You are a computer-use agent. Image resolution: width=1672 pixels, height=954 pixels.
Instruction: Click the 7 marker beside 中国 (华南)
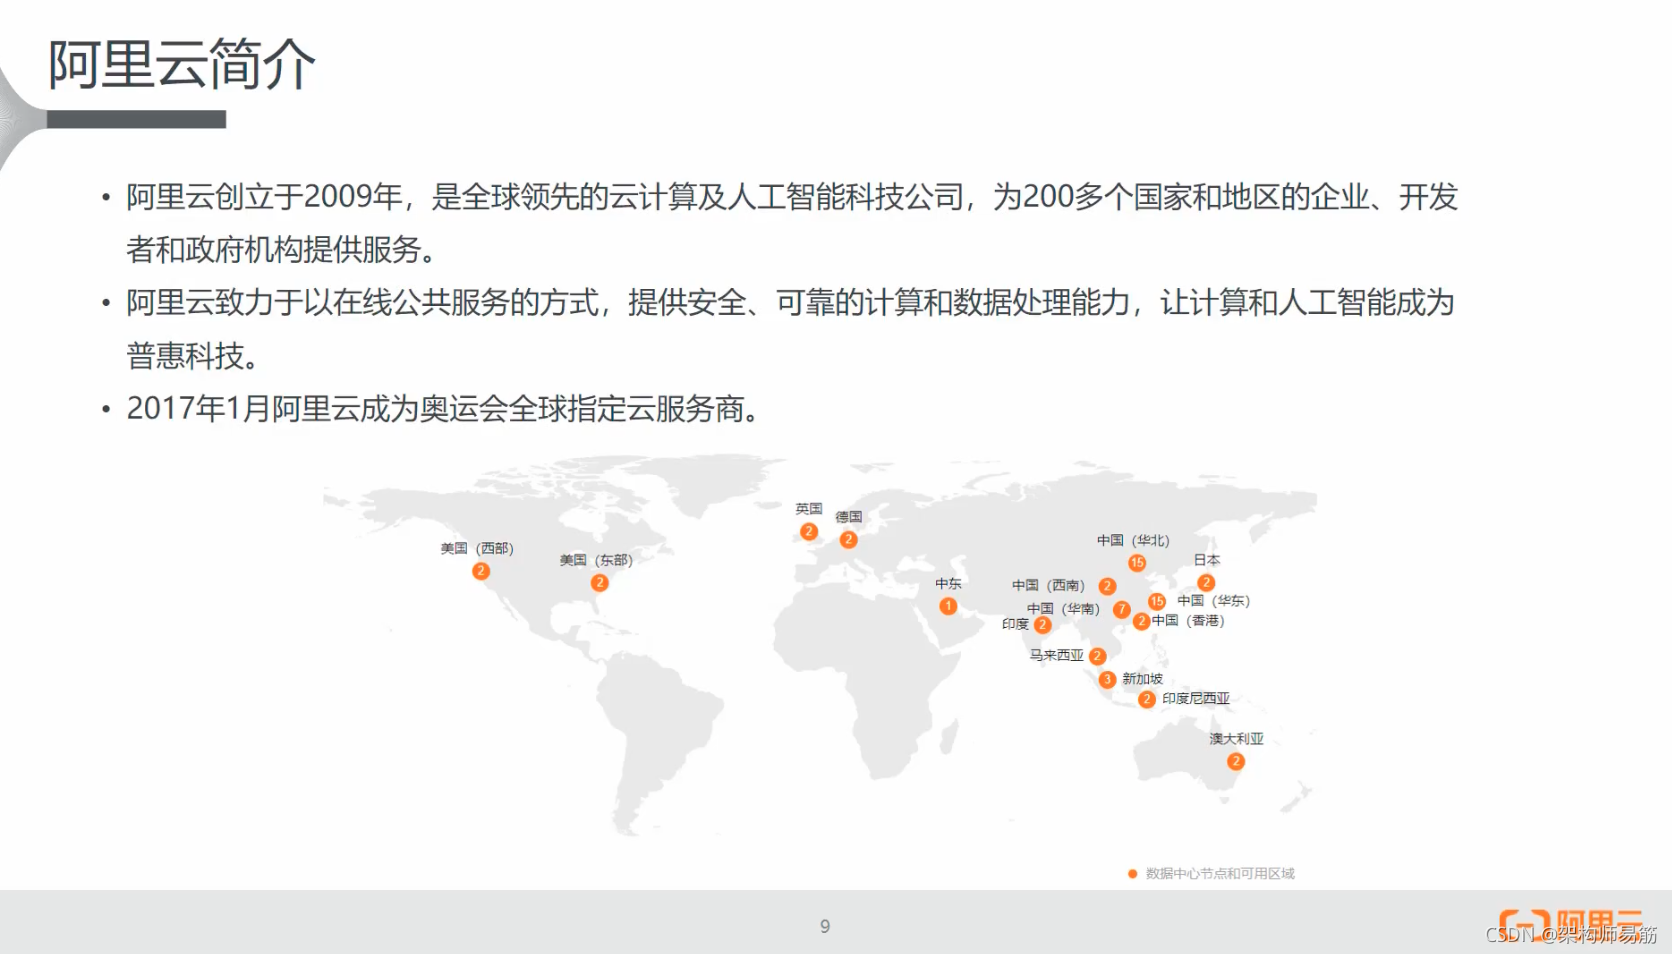pos(1122,609)
